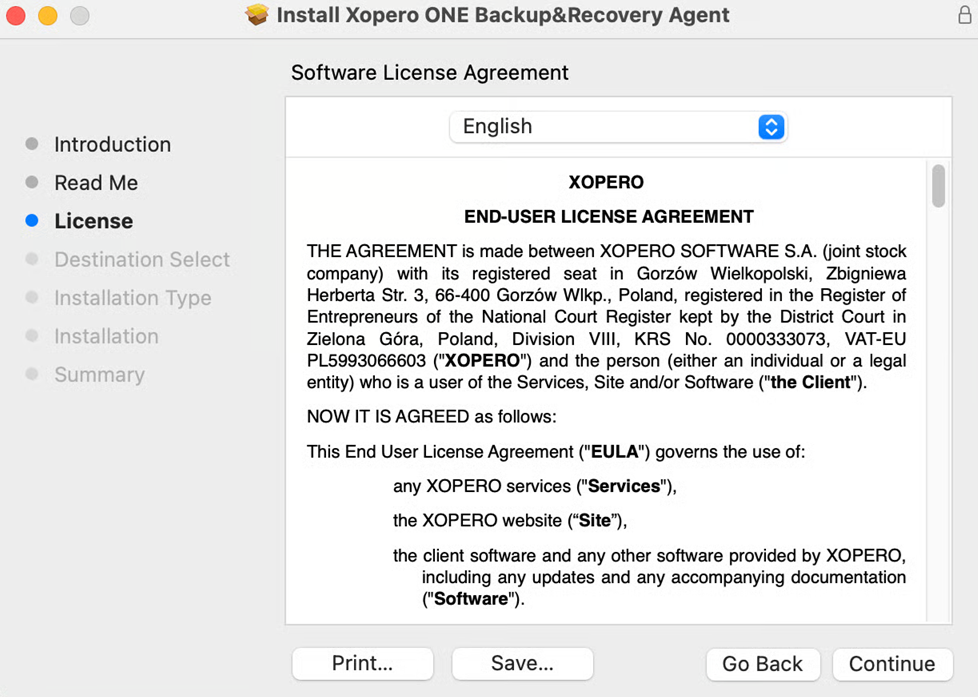Screen dimensions: 978x697
Task: Click the bold XOPERO agreement heading
Action: point(606,183)
